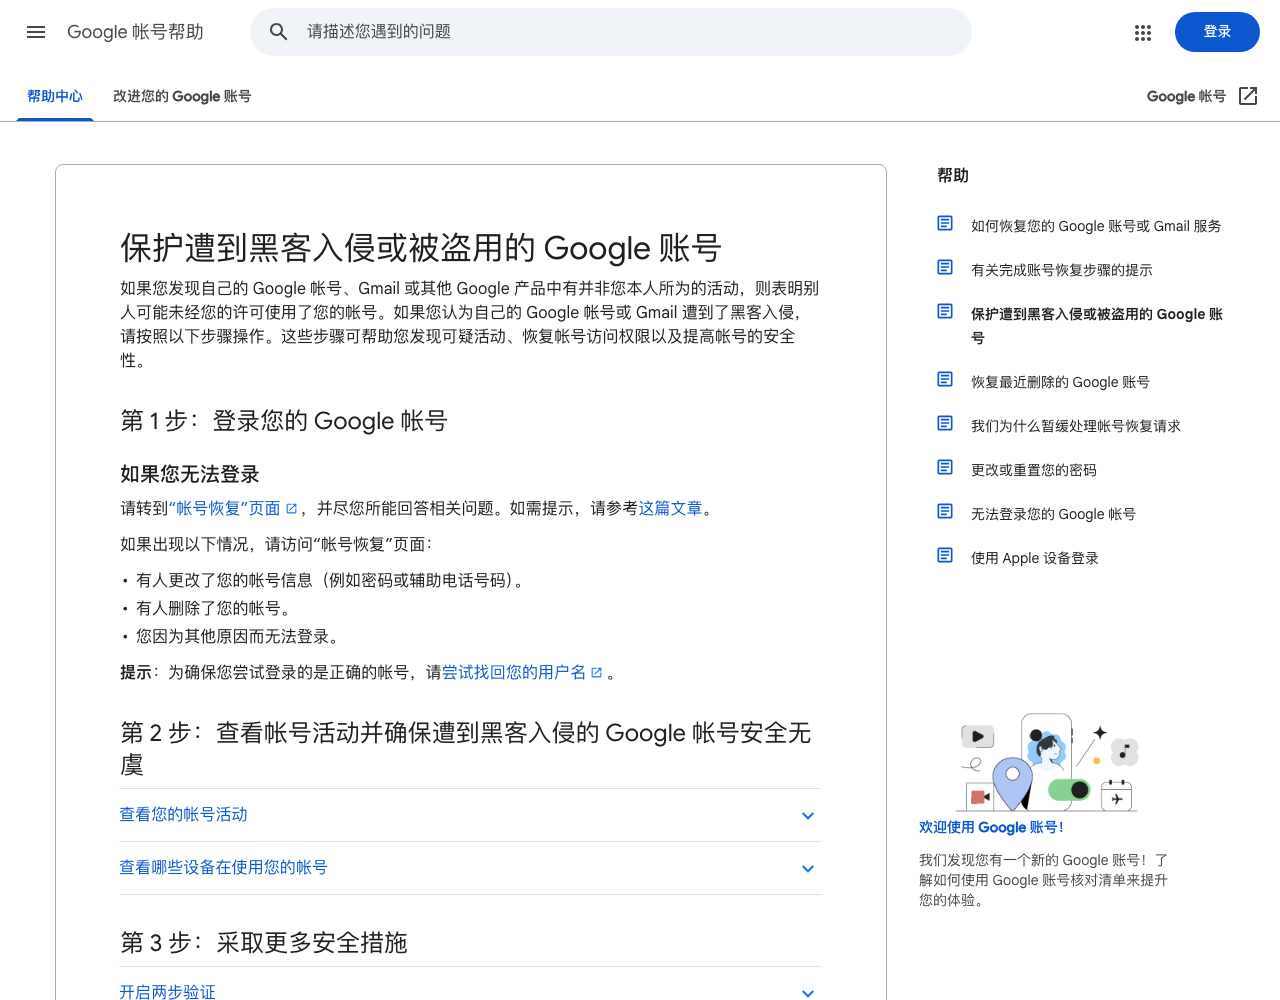Viewport: 1280px width, 1000px height.
Task: Click article icon beside 使用 Apple 设备登录
Action: pyautogui.click(x=945, y=555)
